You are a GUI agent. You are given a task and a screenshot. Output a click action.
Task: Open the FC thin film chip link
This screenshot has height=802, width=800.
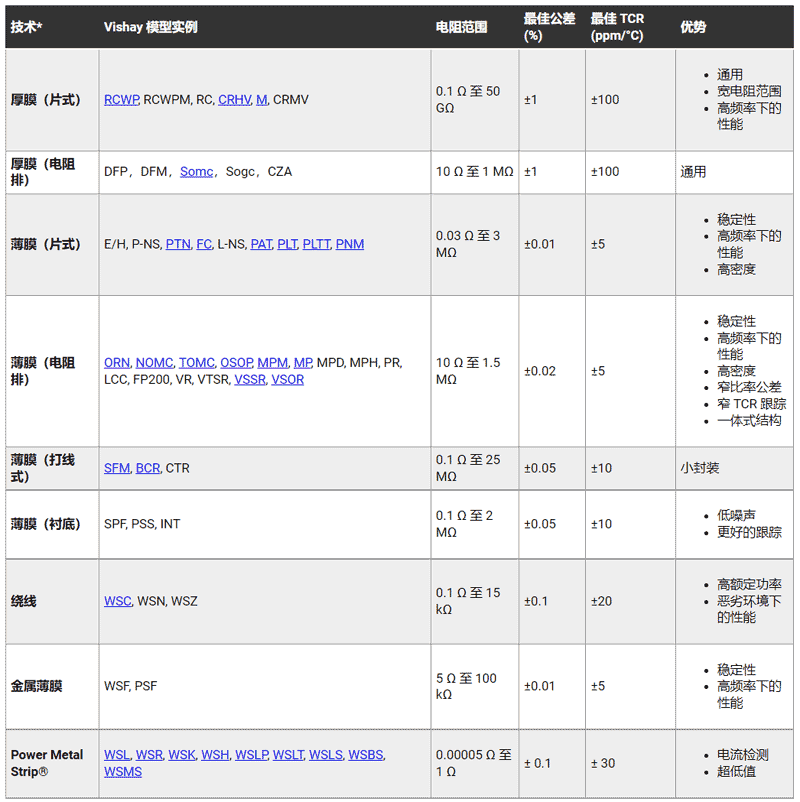click(x=204, y=244)
